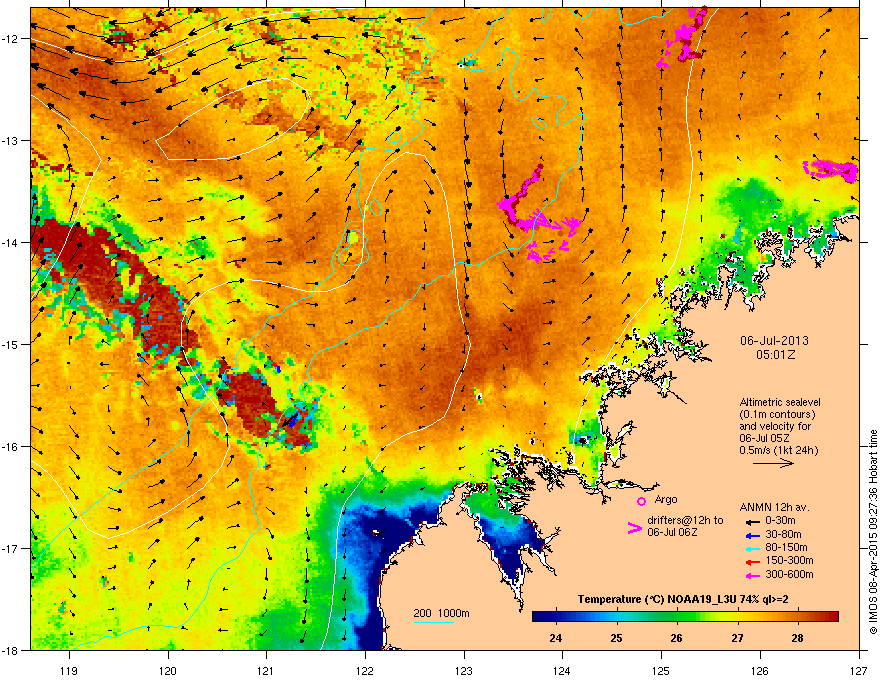Click the blue 30-80m legend arrow
The height and width of the screenshot is (680, 880).
[x=752, y=535]
